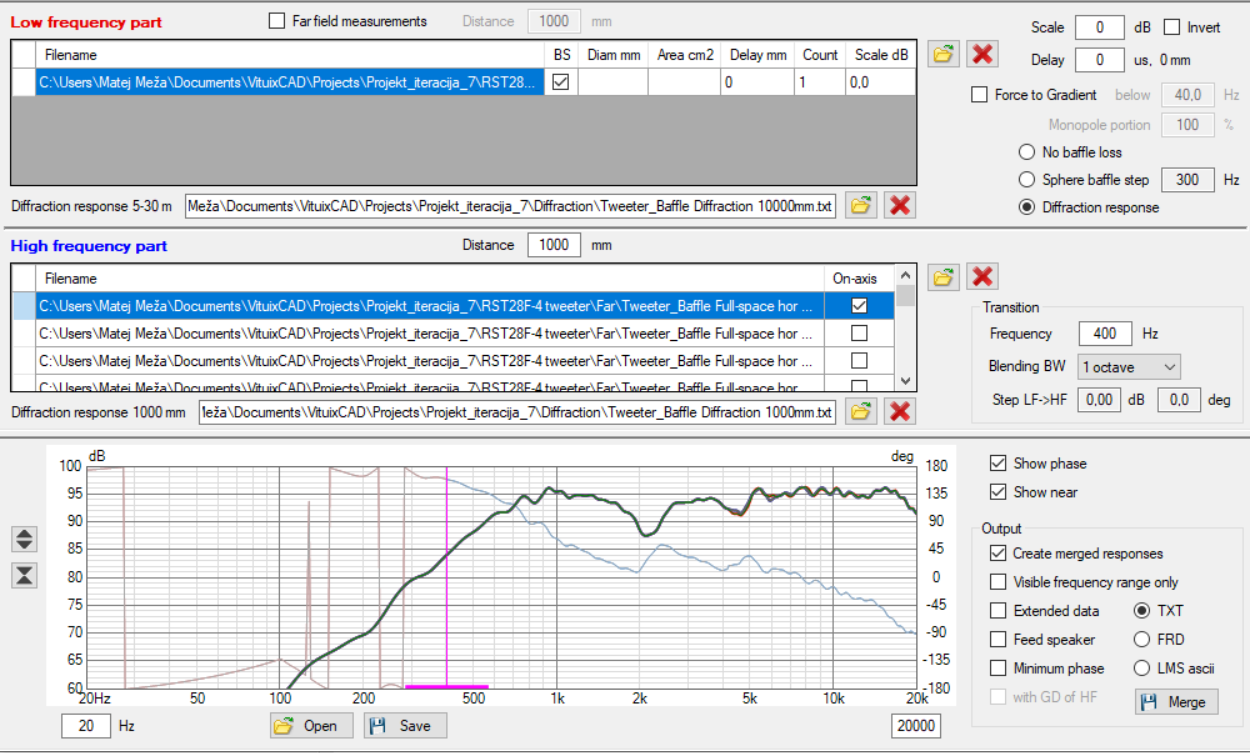Click magenta transition frequency marker on chart
This screenshot has height=753, width=1250.
446,577
